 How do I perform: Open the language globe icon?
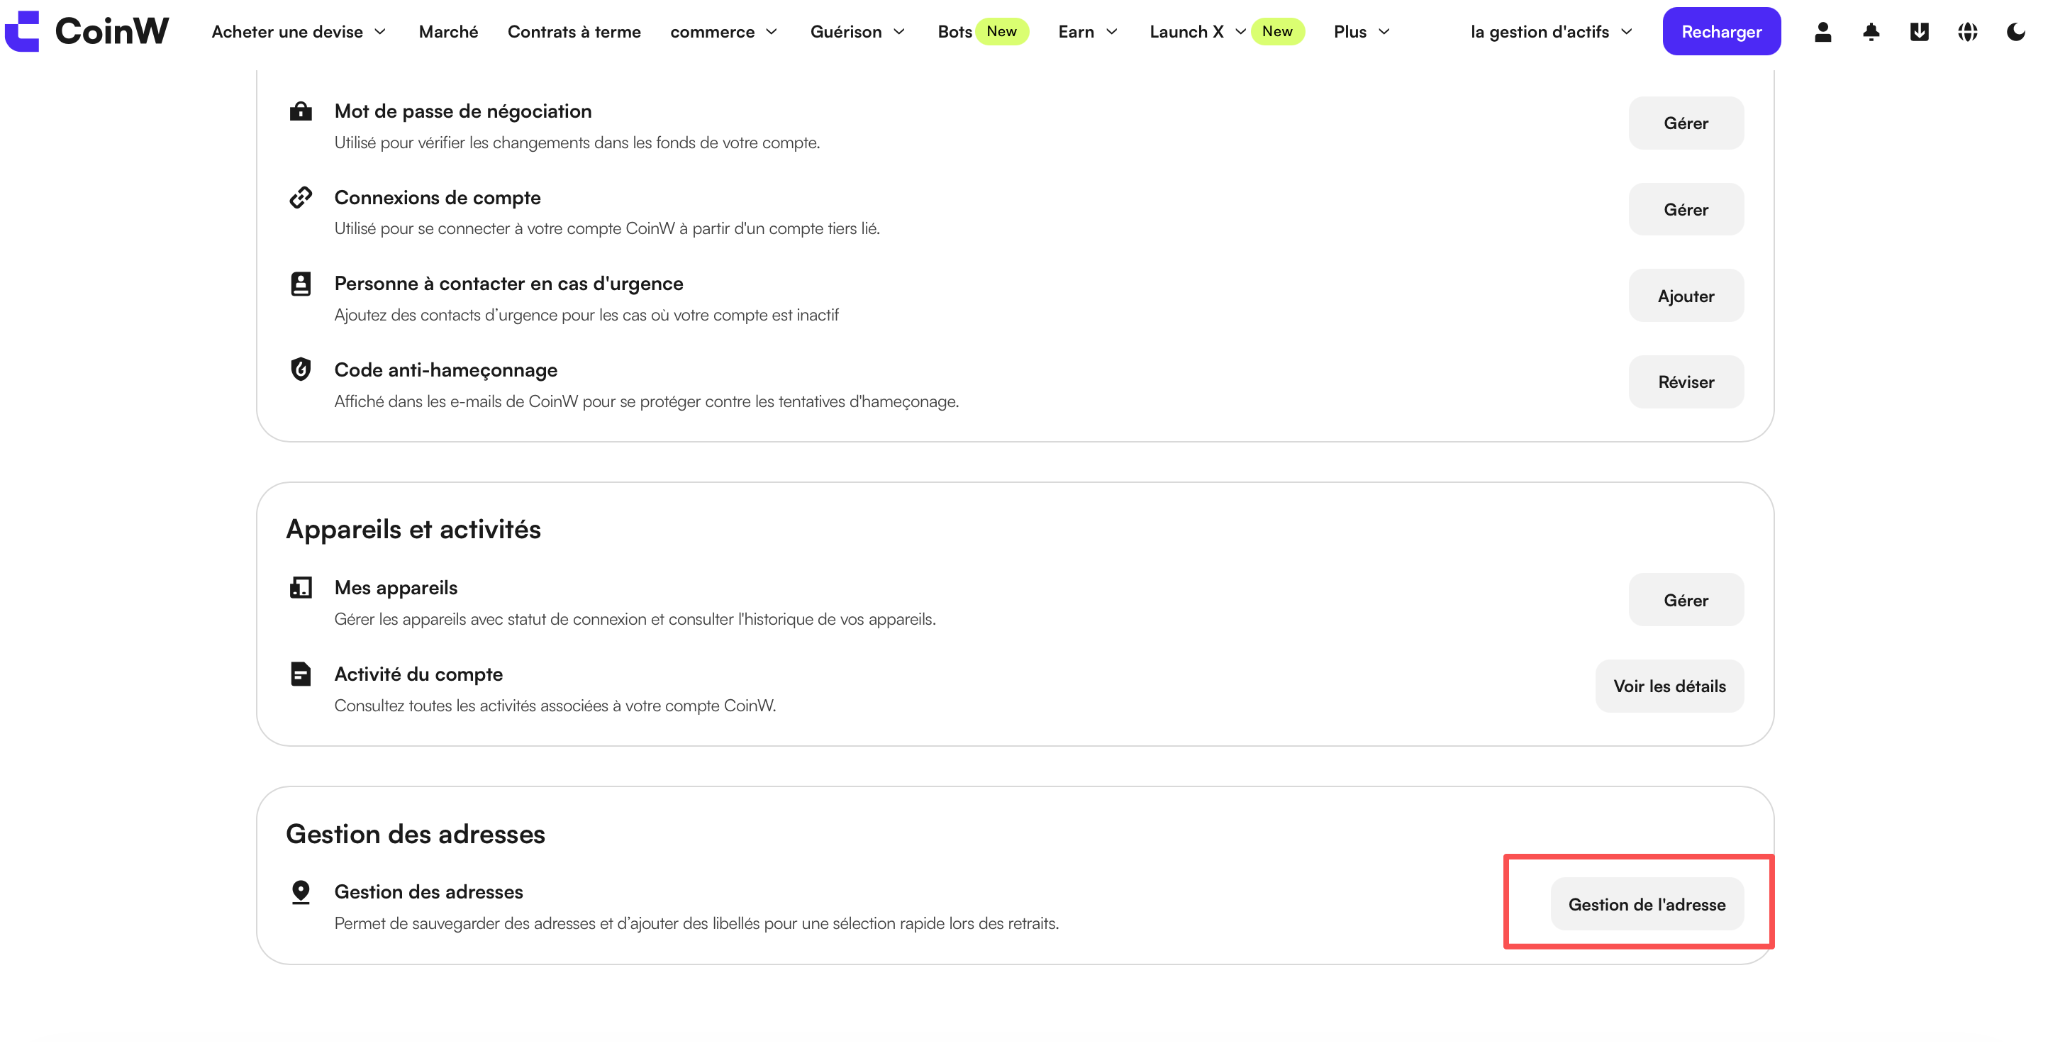coord(1967,32)
